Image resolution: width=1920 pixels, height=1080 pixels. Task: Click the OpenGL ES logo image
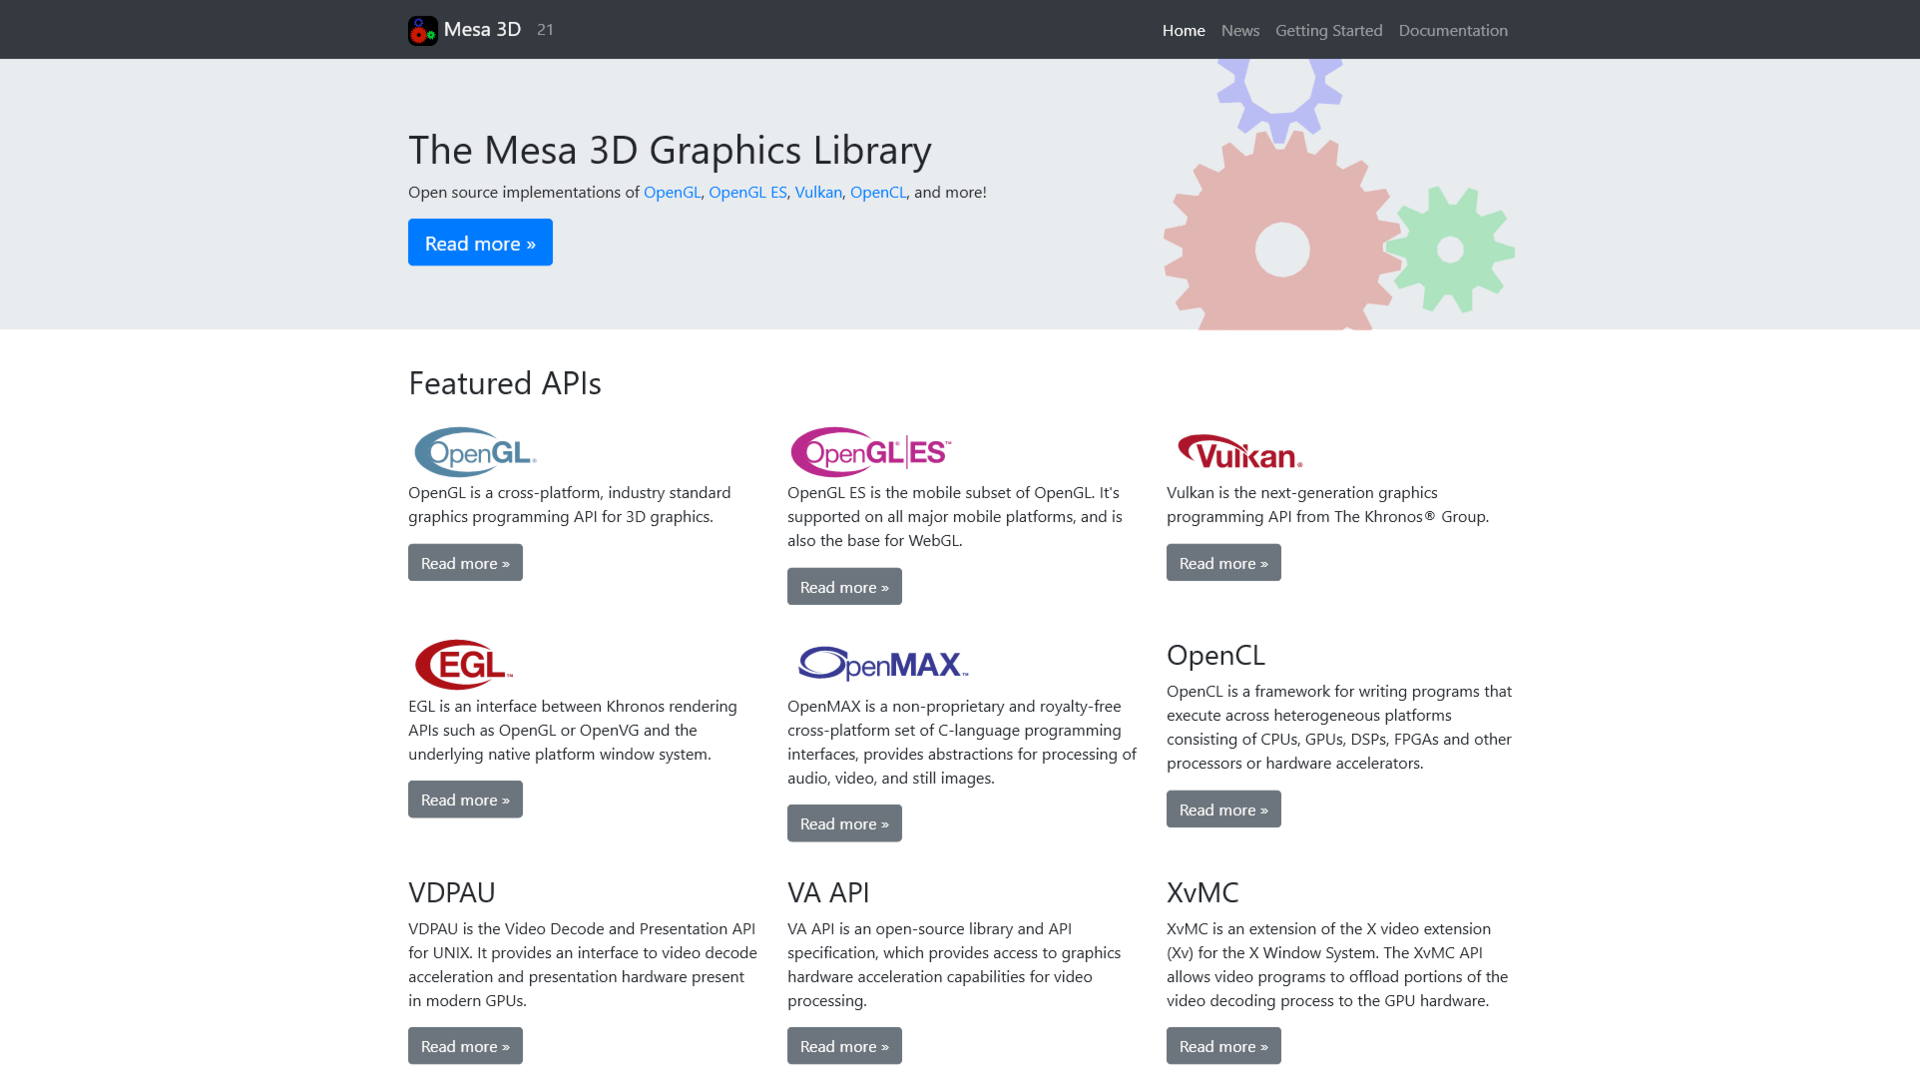(x=870, y=452)
